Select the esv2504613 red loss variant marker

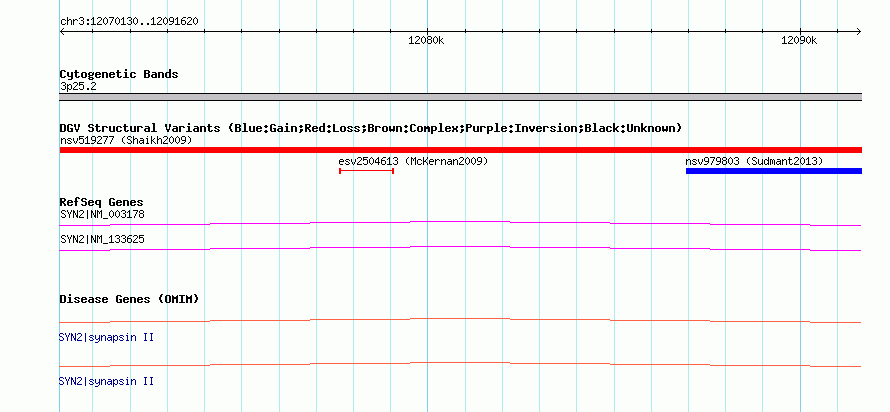coord(366,171)
